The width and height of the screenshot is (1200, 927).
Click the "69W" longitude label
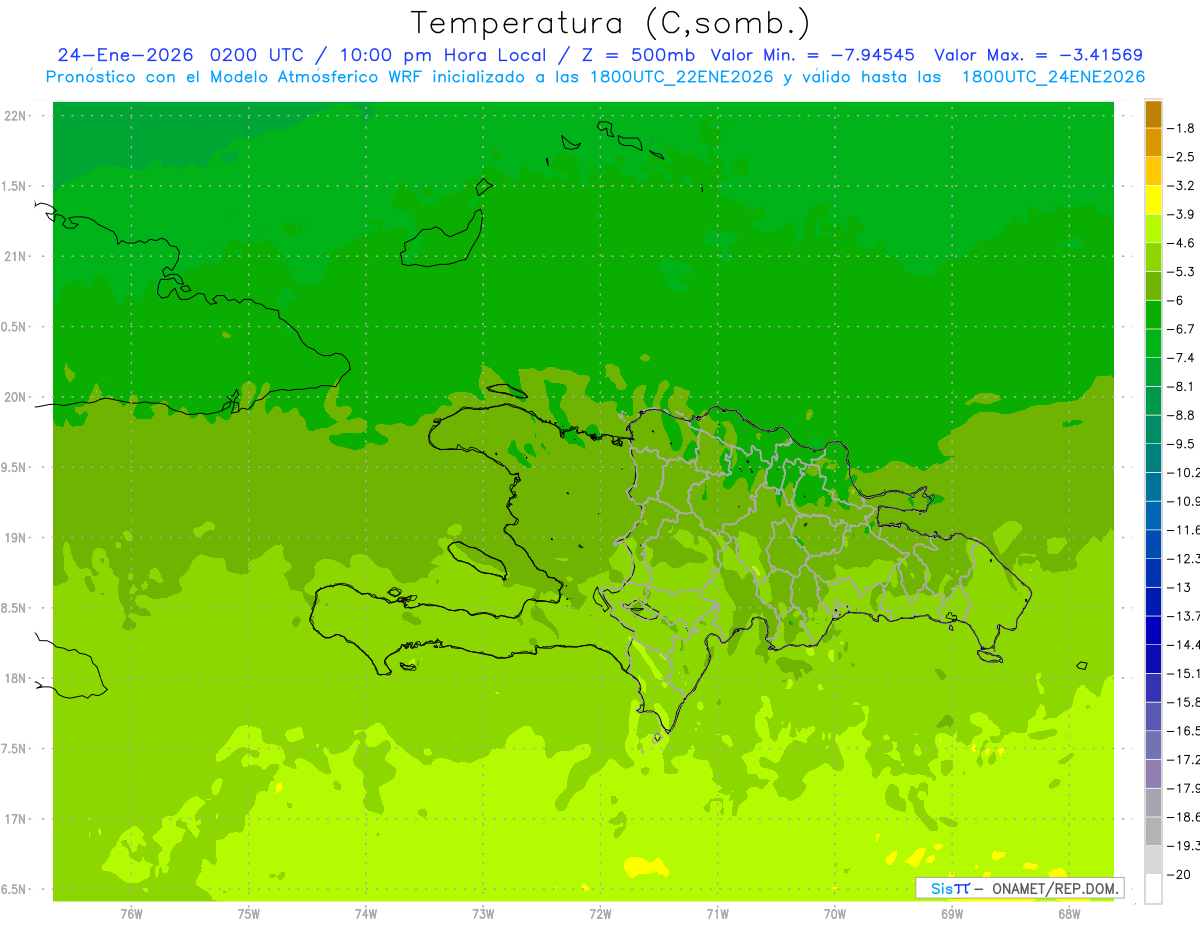click(952, 914)
